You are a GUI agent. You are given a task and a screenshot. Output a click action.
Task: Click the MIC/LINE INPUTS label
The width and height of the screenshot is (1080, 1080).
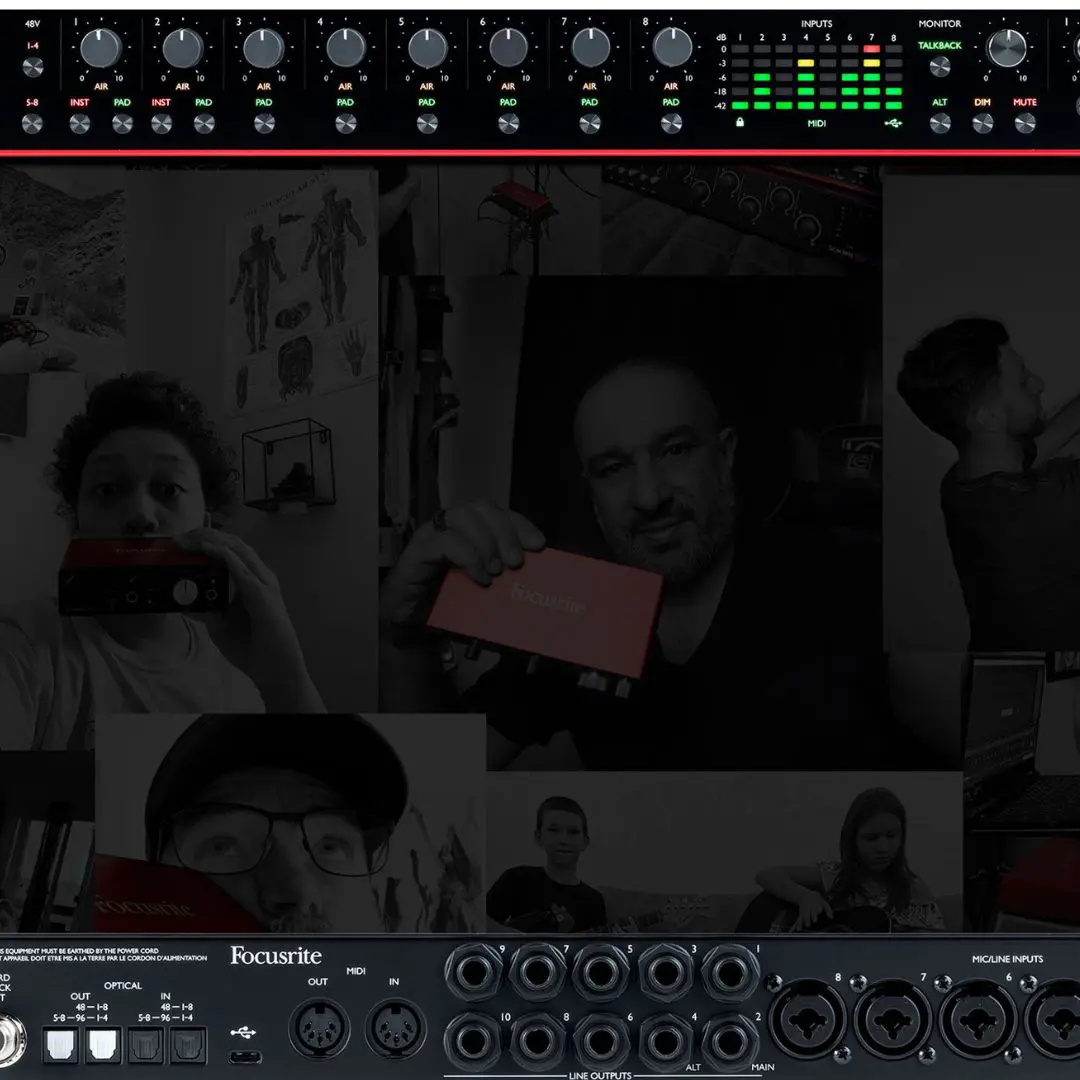(x=1007, y=959)
